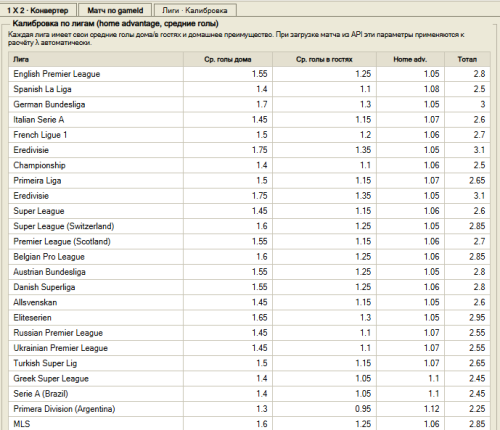
Task: Click Greek Super League home adv. 1.1
Action: [x=411, y=379]
